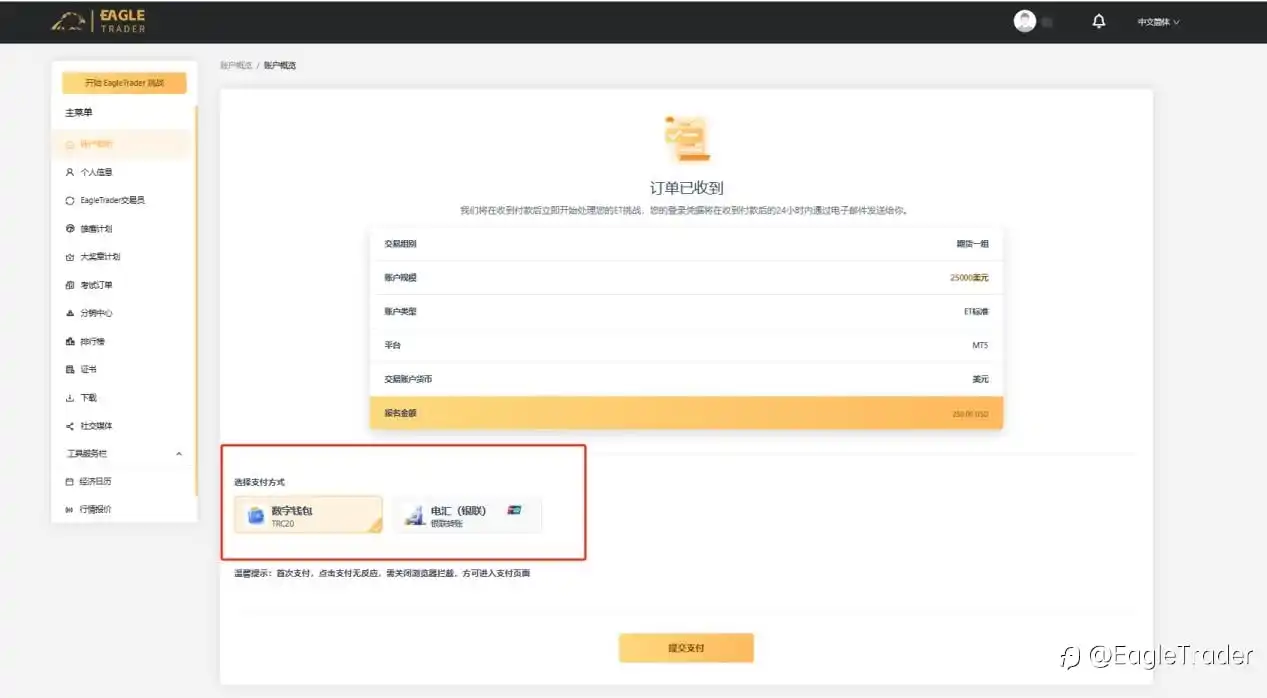This screenshot has width=1267, height=698.
Task: Collapse the 工具服务栏 section
Action: click(x=179, y=453)
